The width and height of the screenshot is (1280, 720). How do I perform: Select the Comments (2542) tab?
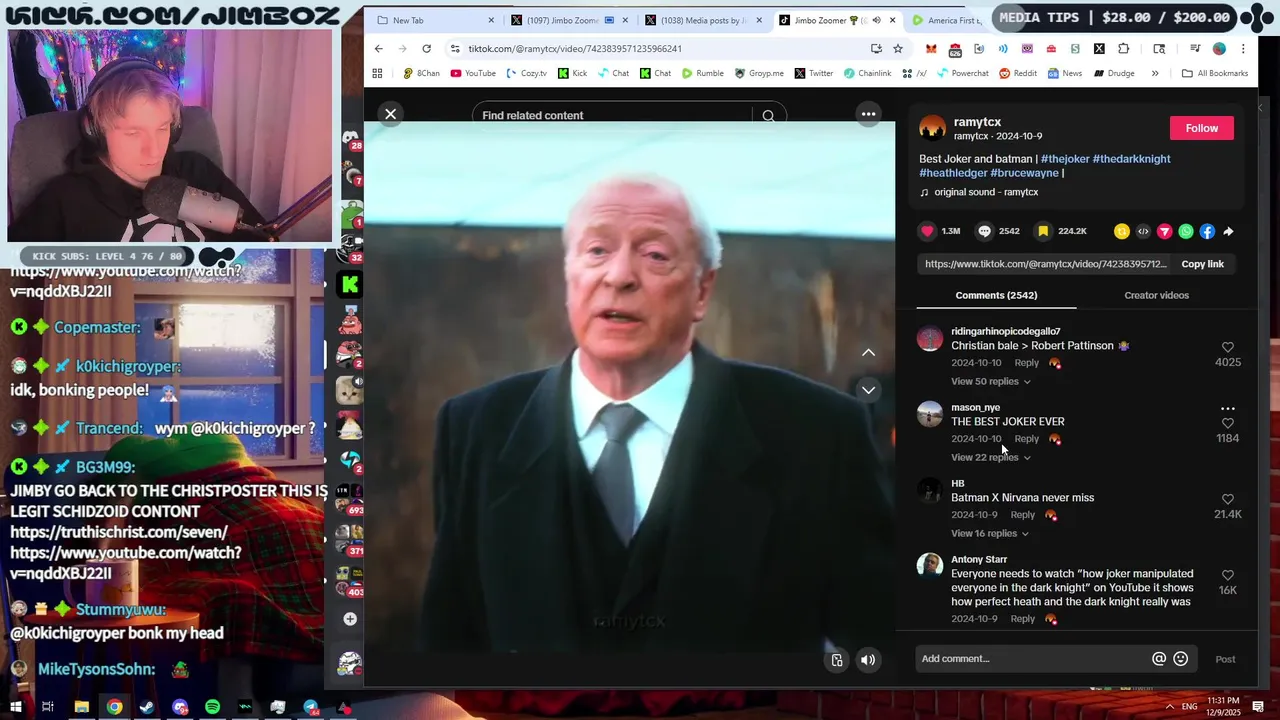click(996, 295)
